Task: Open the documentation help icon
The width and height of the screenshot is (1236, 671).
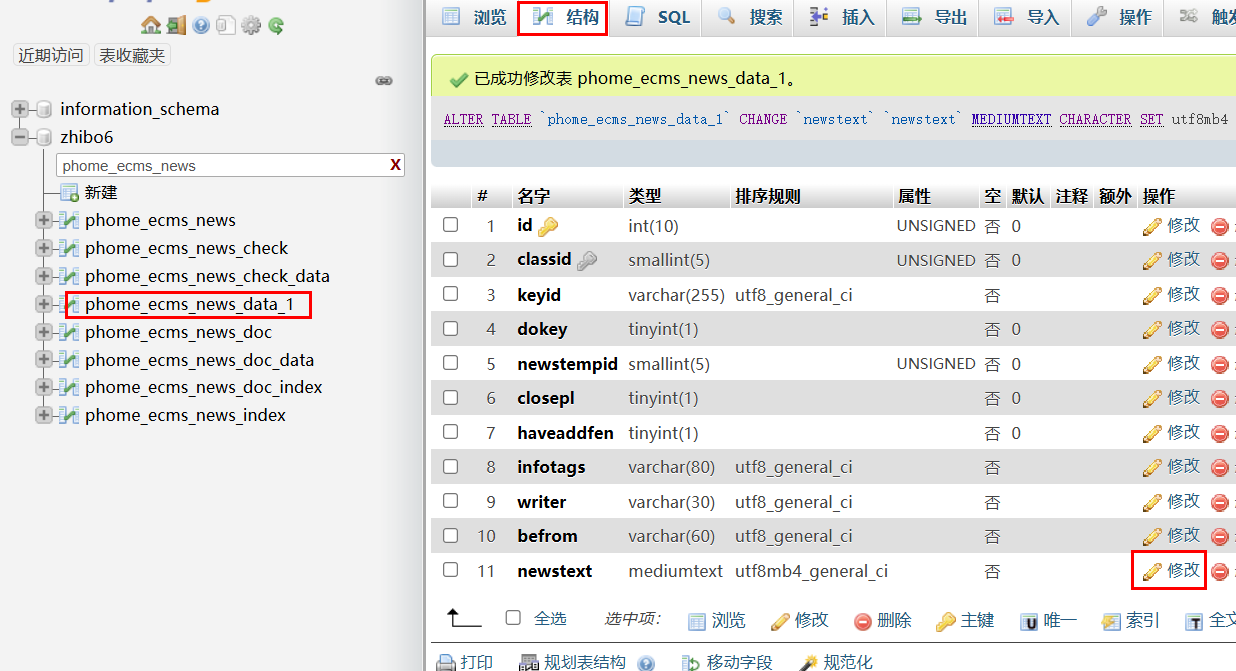Action: click(201, 25)
